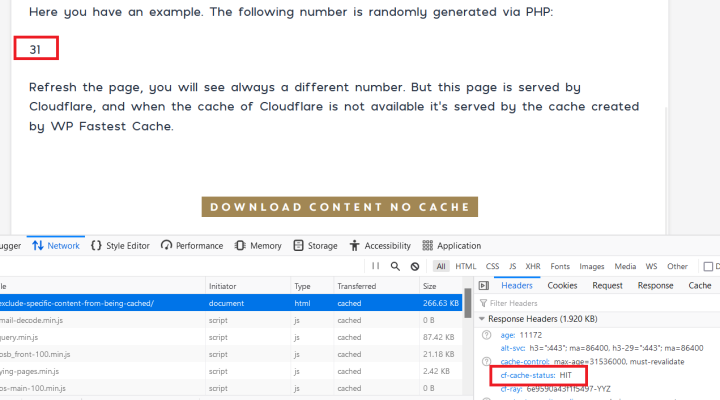The width and height of the screenshot is (720, 400).
Task: Filter requests by Other
Action: (x=677, y=266)
